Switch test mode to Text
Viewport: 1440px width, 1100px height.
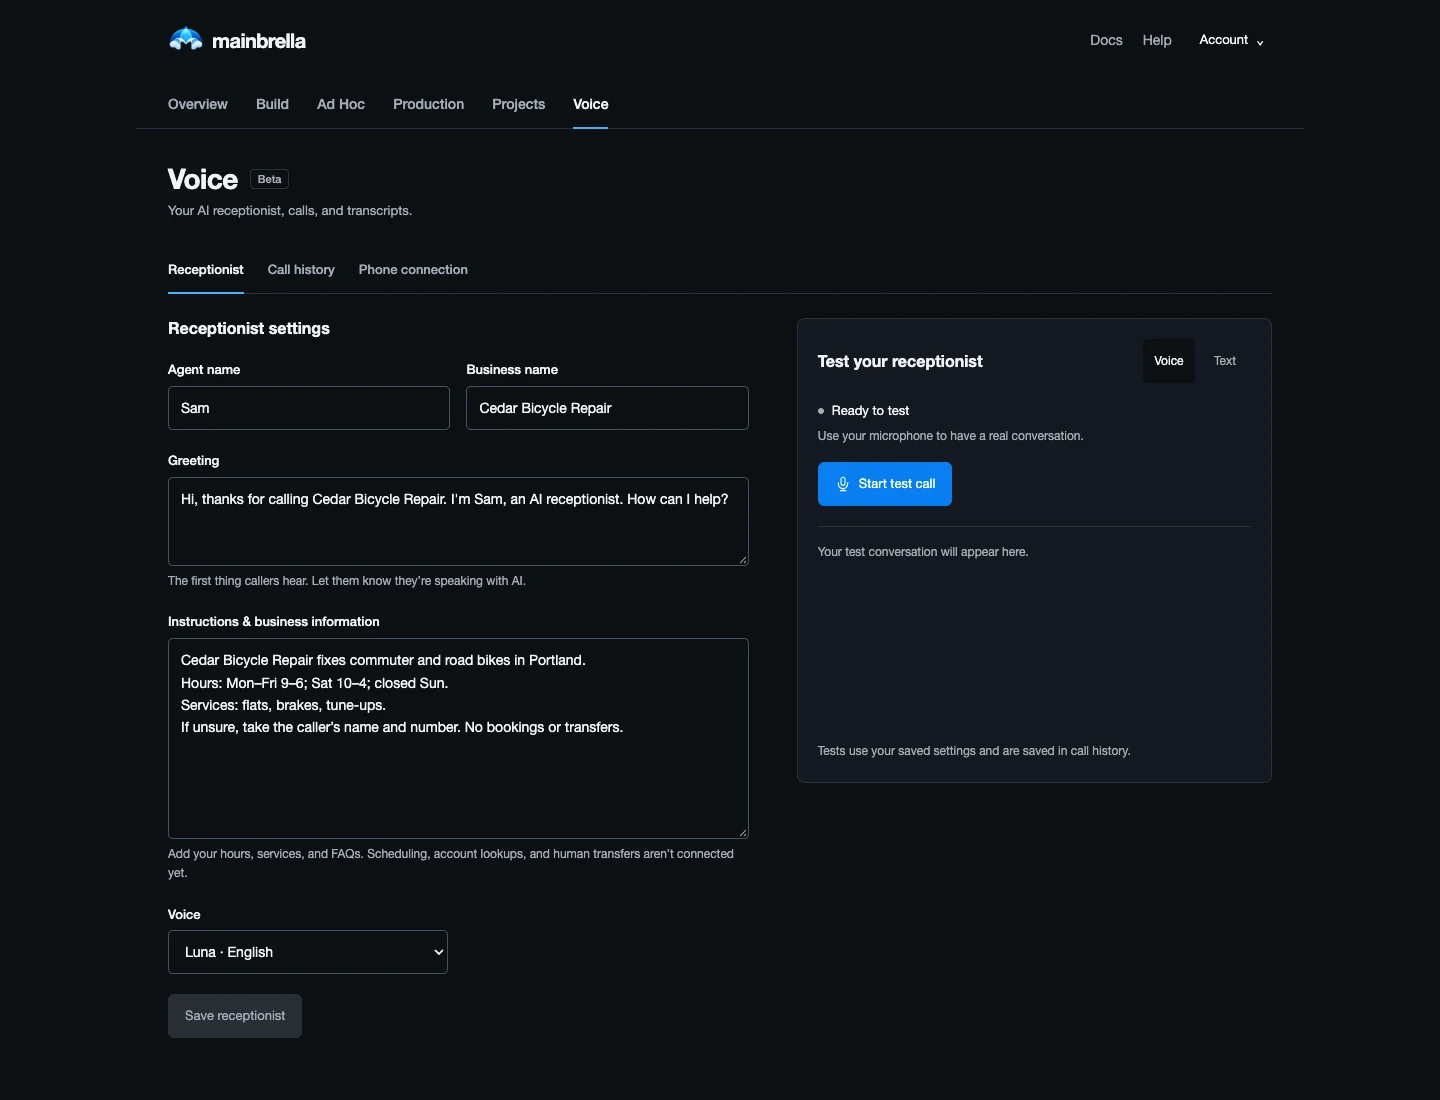(x=1225, y=361)
